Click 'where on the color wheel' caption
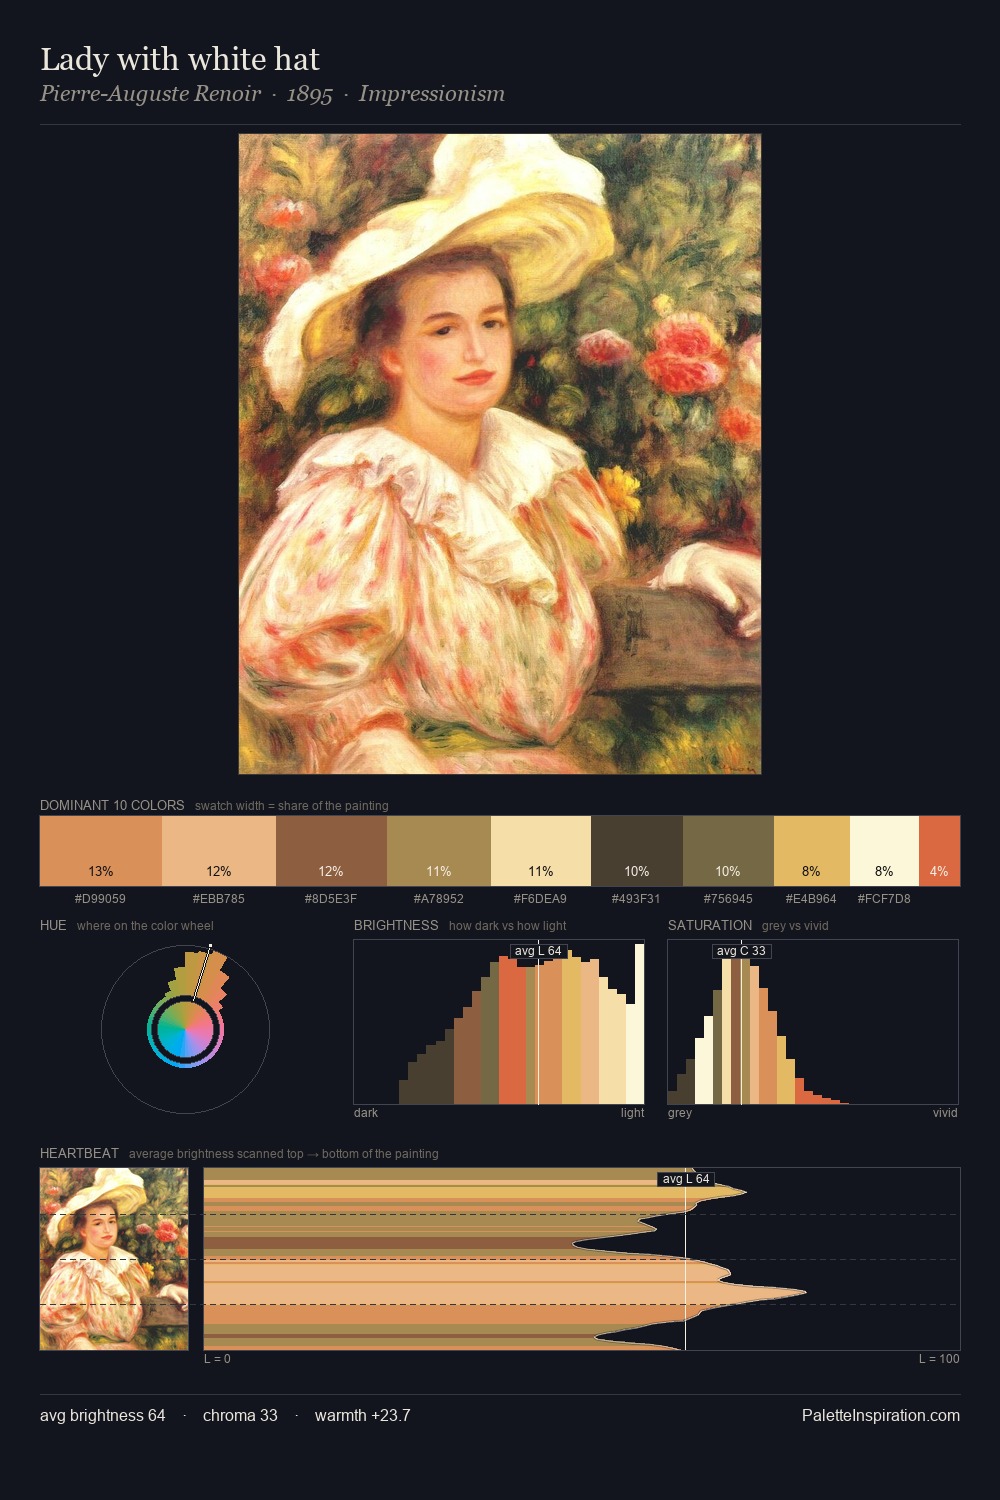 (x=145, y=926)
